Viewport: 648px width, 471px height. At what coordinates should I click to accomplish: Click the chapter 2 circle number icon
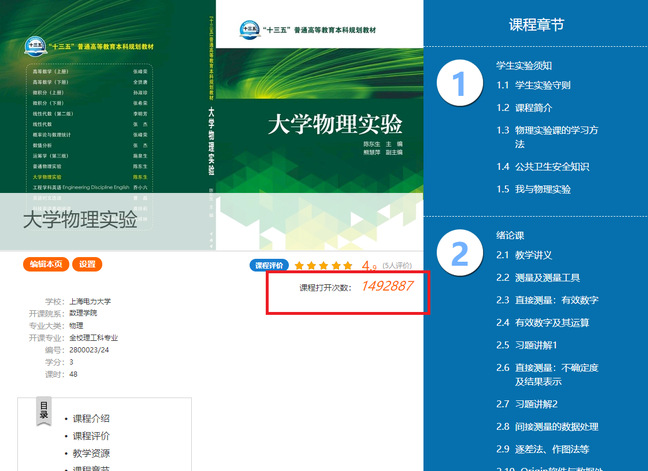pyautogui.click(x=460, y=254)
